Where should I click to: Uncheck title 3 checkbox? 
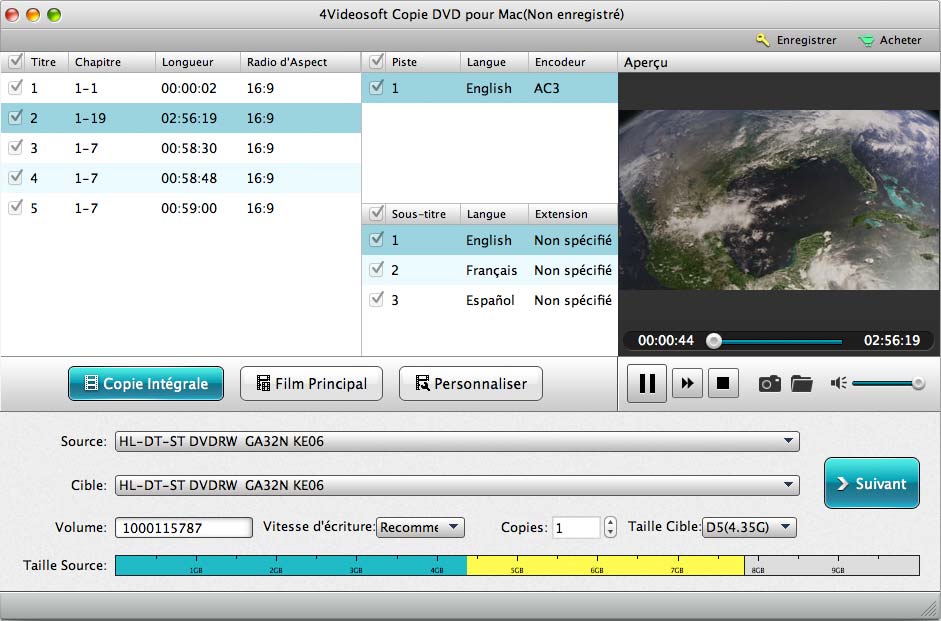pyautogui.click(x=15, y=148)
